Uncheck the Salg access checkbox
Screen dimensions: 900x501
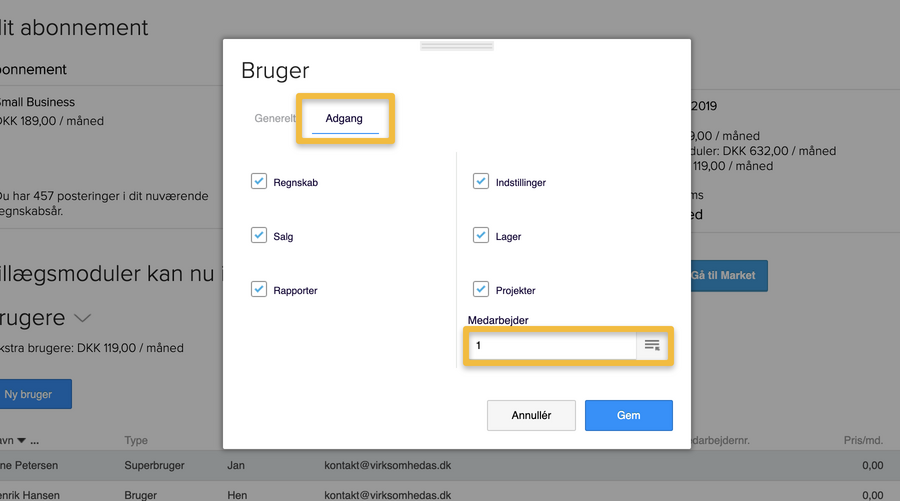[258, 236]
